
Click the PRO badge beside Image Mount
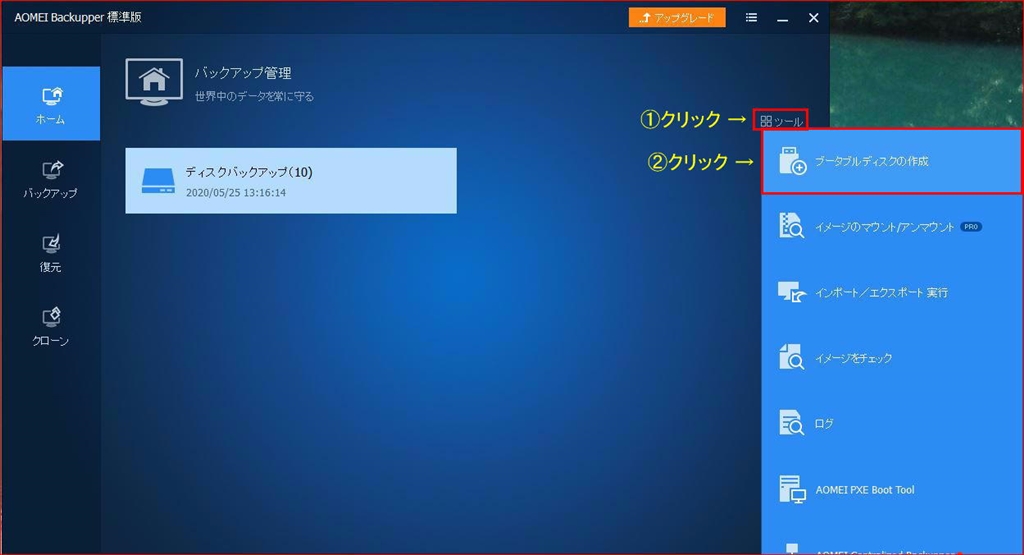(971, 227)
